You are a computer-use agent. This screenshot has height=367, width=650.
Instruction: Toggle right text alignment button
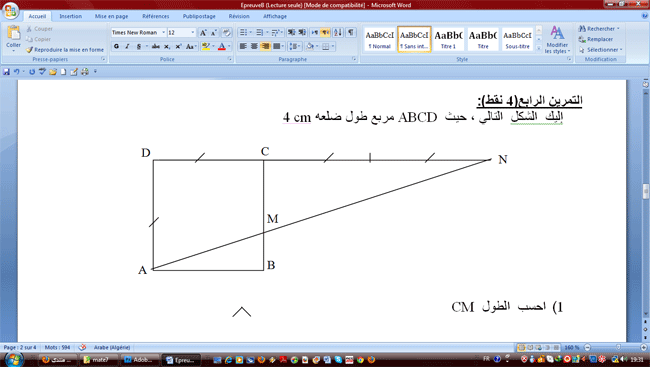(x=265, y=46)
